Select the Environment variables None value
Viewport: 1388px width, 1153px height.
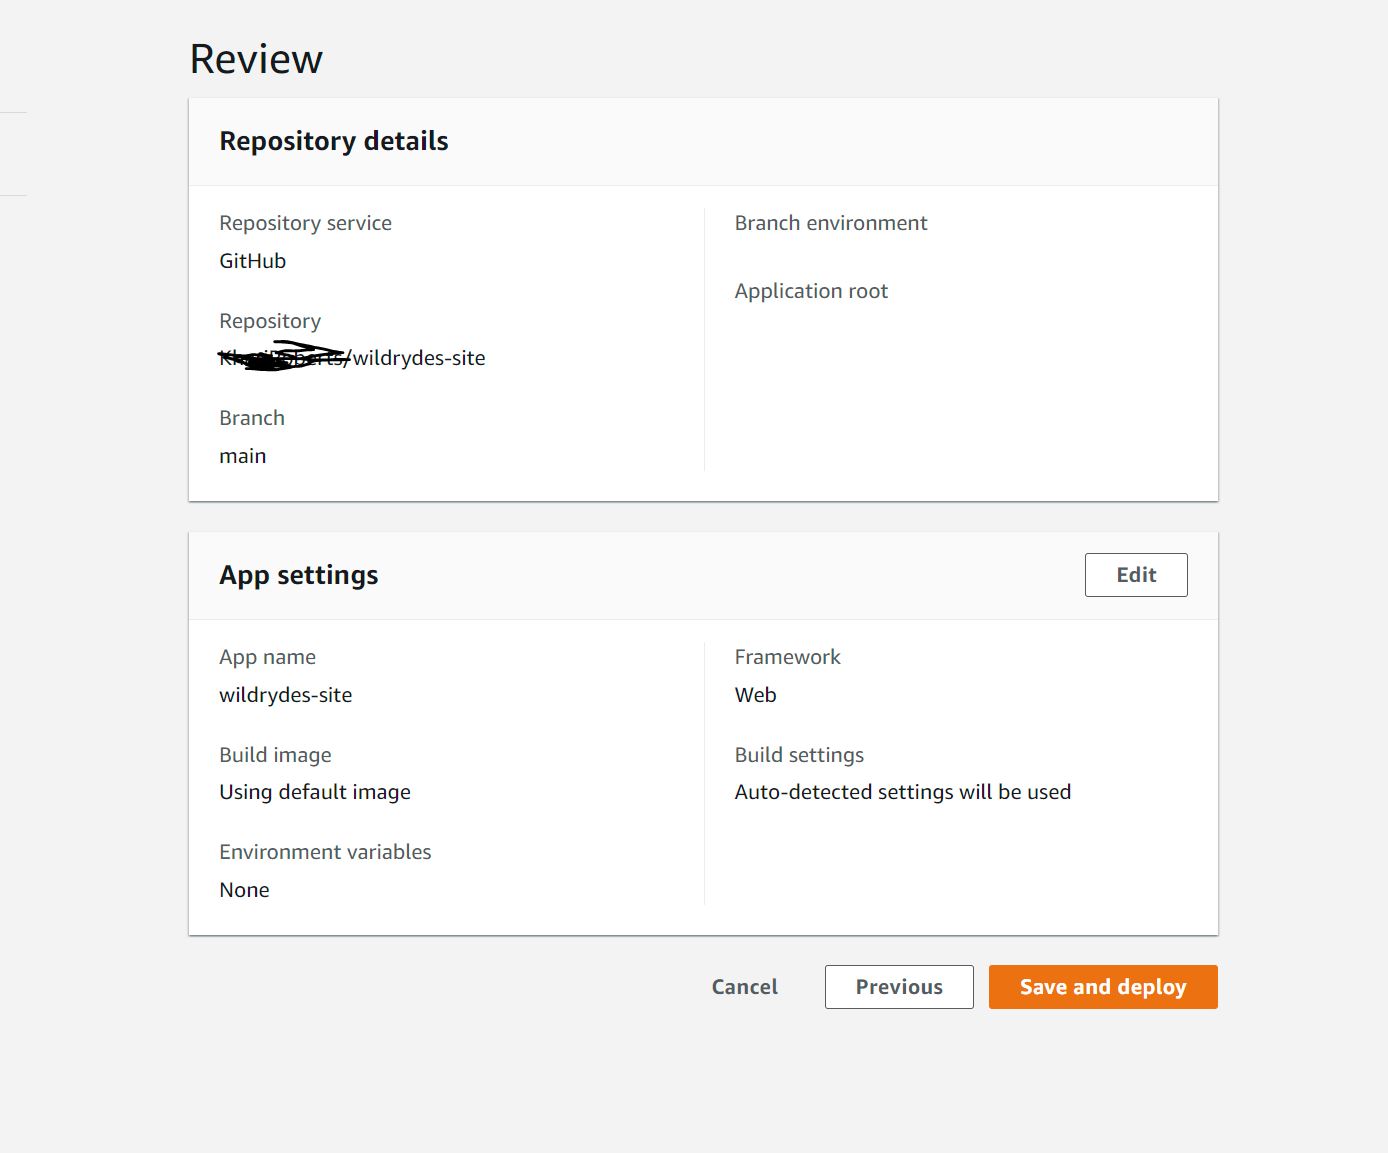coord(244,889)
